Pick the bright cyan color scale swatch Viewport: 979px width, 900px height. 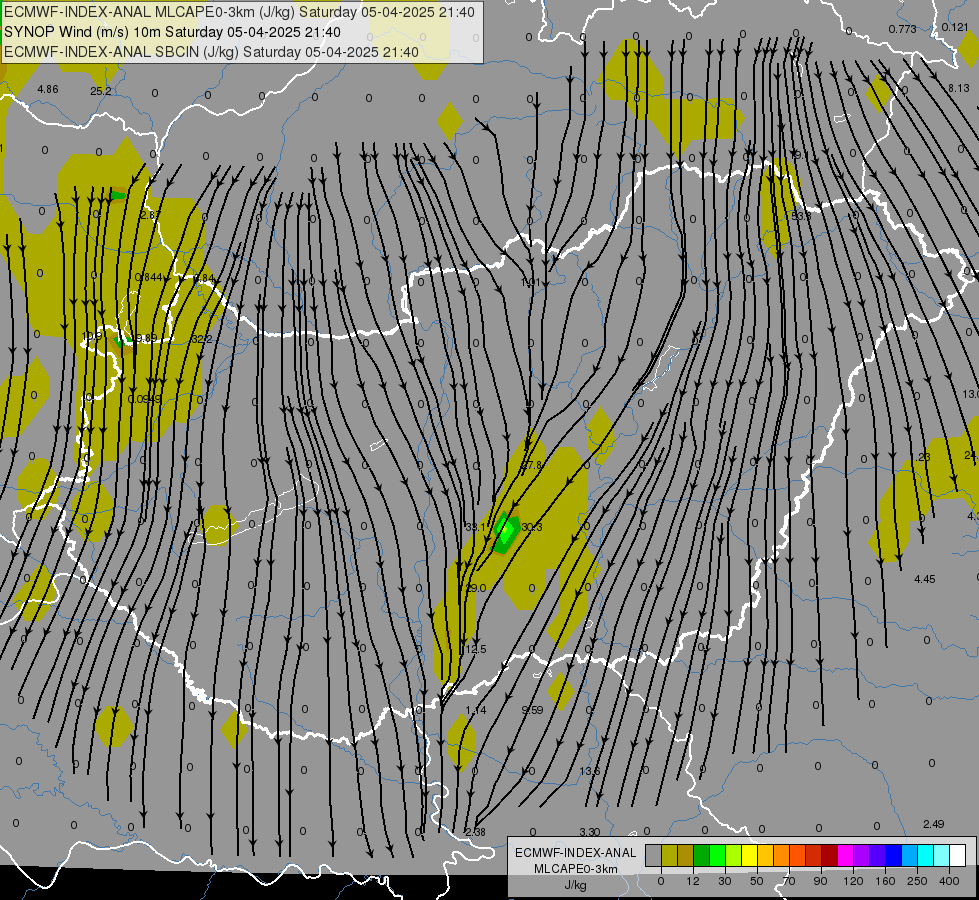[925, 855]
